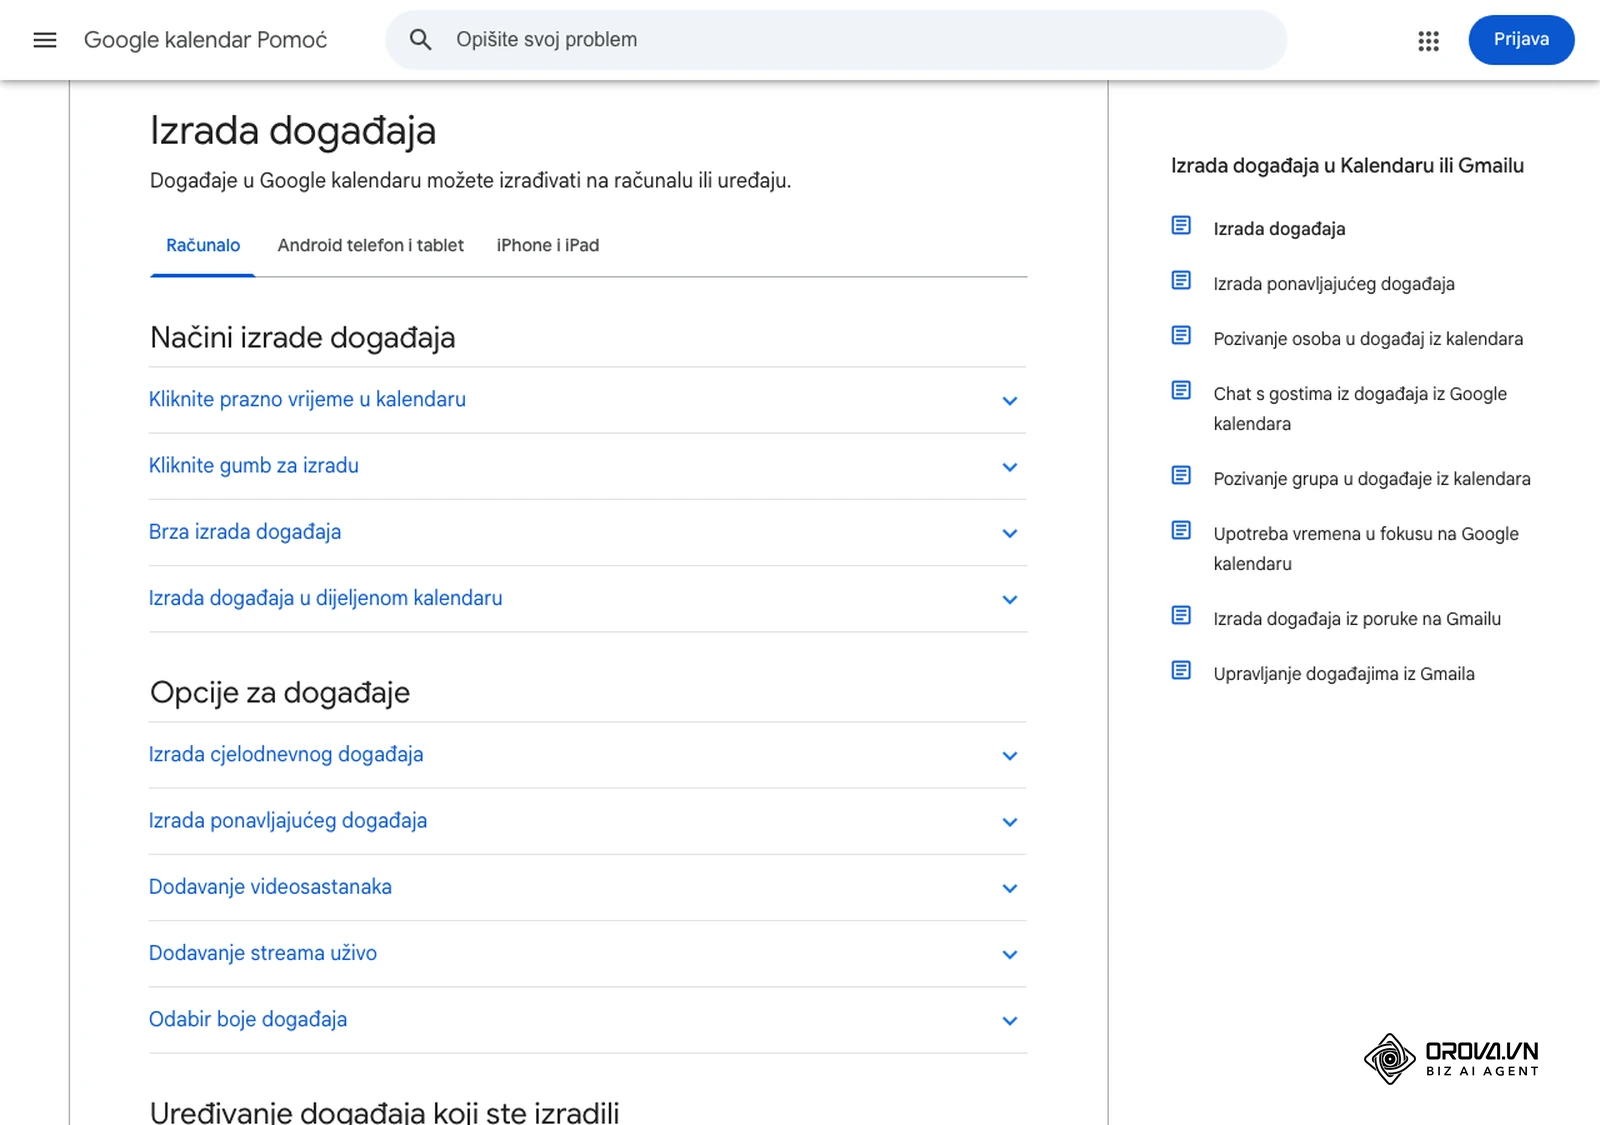1600x1125 pixels.
Task: Expand chevron for Brza izrada događaja
Action: coord(1010,534)
